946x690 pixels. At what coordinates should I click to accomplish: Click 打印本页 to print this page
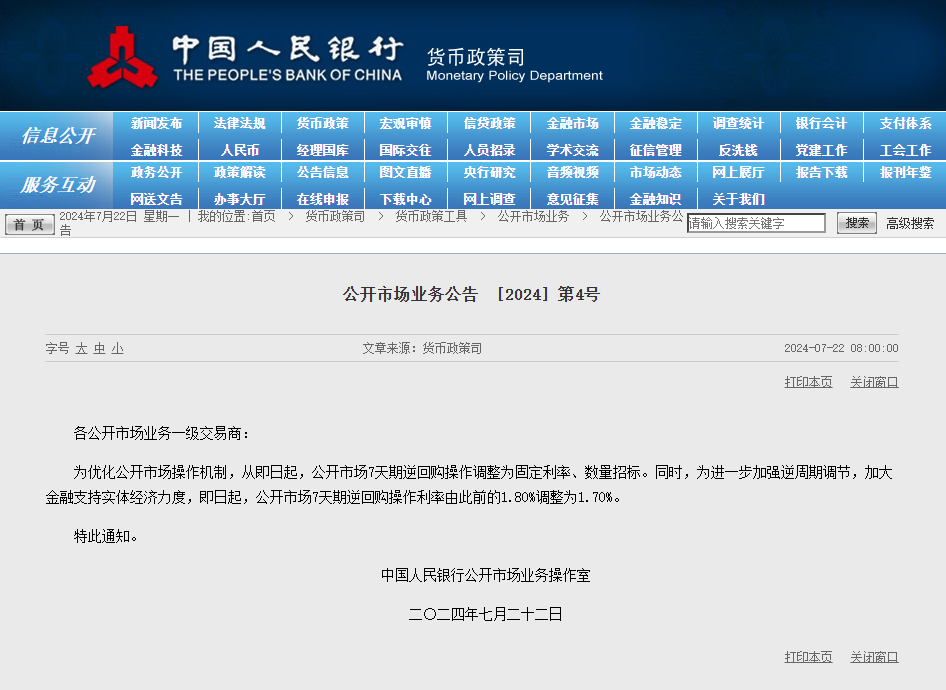(807, 381)
